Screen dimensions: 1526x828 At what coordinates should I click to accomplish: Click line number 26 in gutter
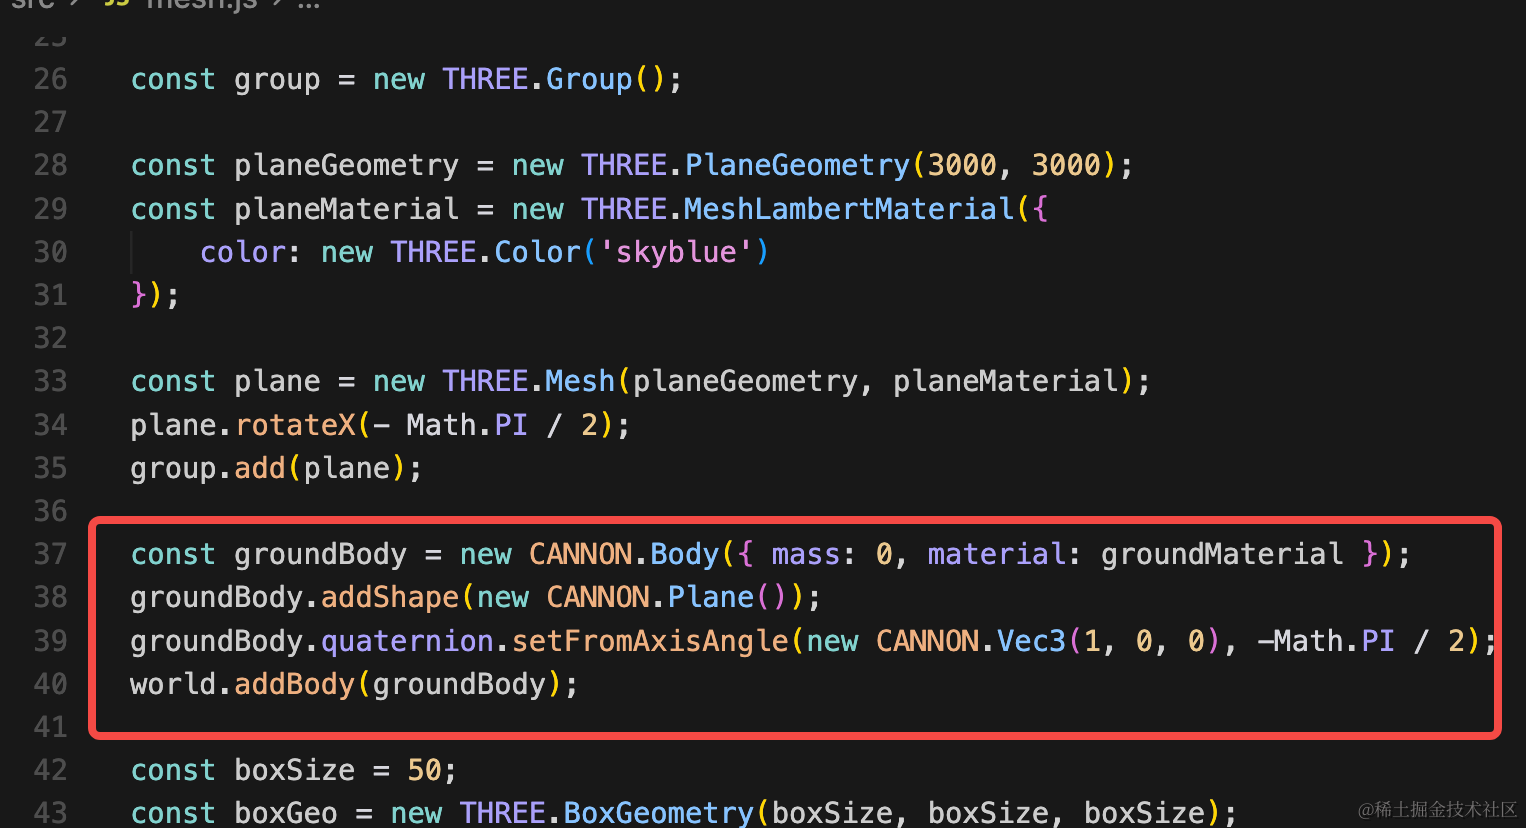coord(50,79)
